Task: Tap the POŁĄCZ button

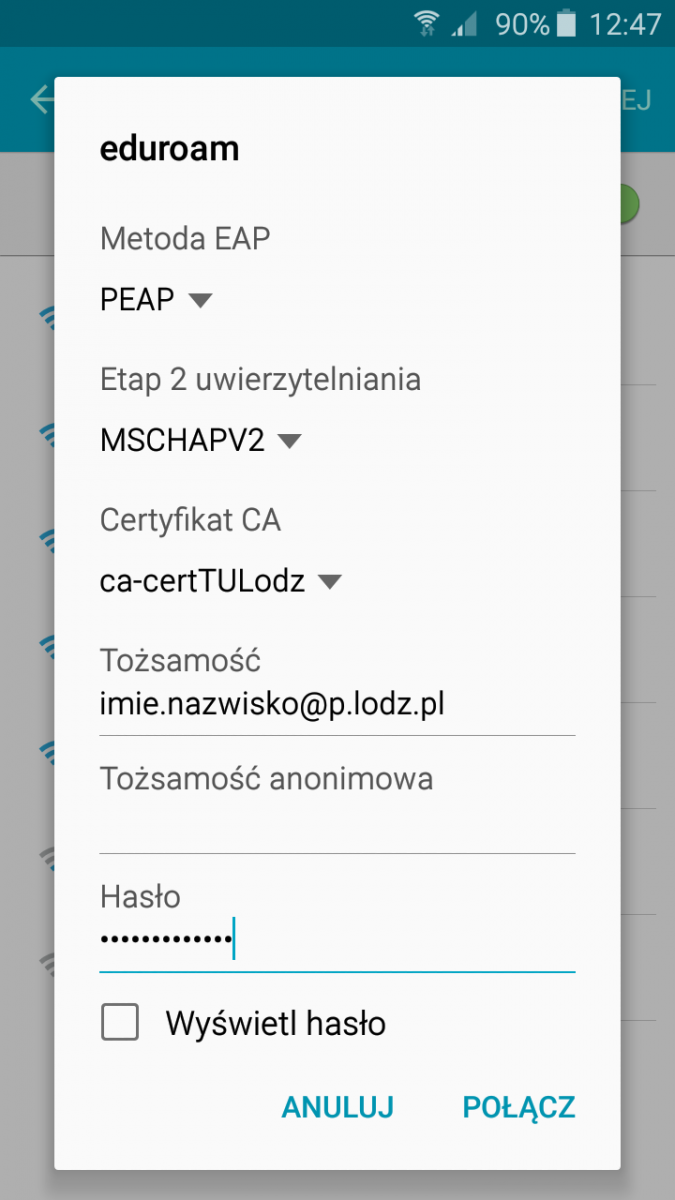Action: 519,1107
